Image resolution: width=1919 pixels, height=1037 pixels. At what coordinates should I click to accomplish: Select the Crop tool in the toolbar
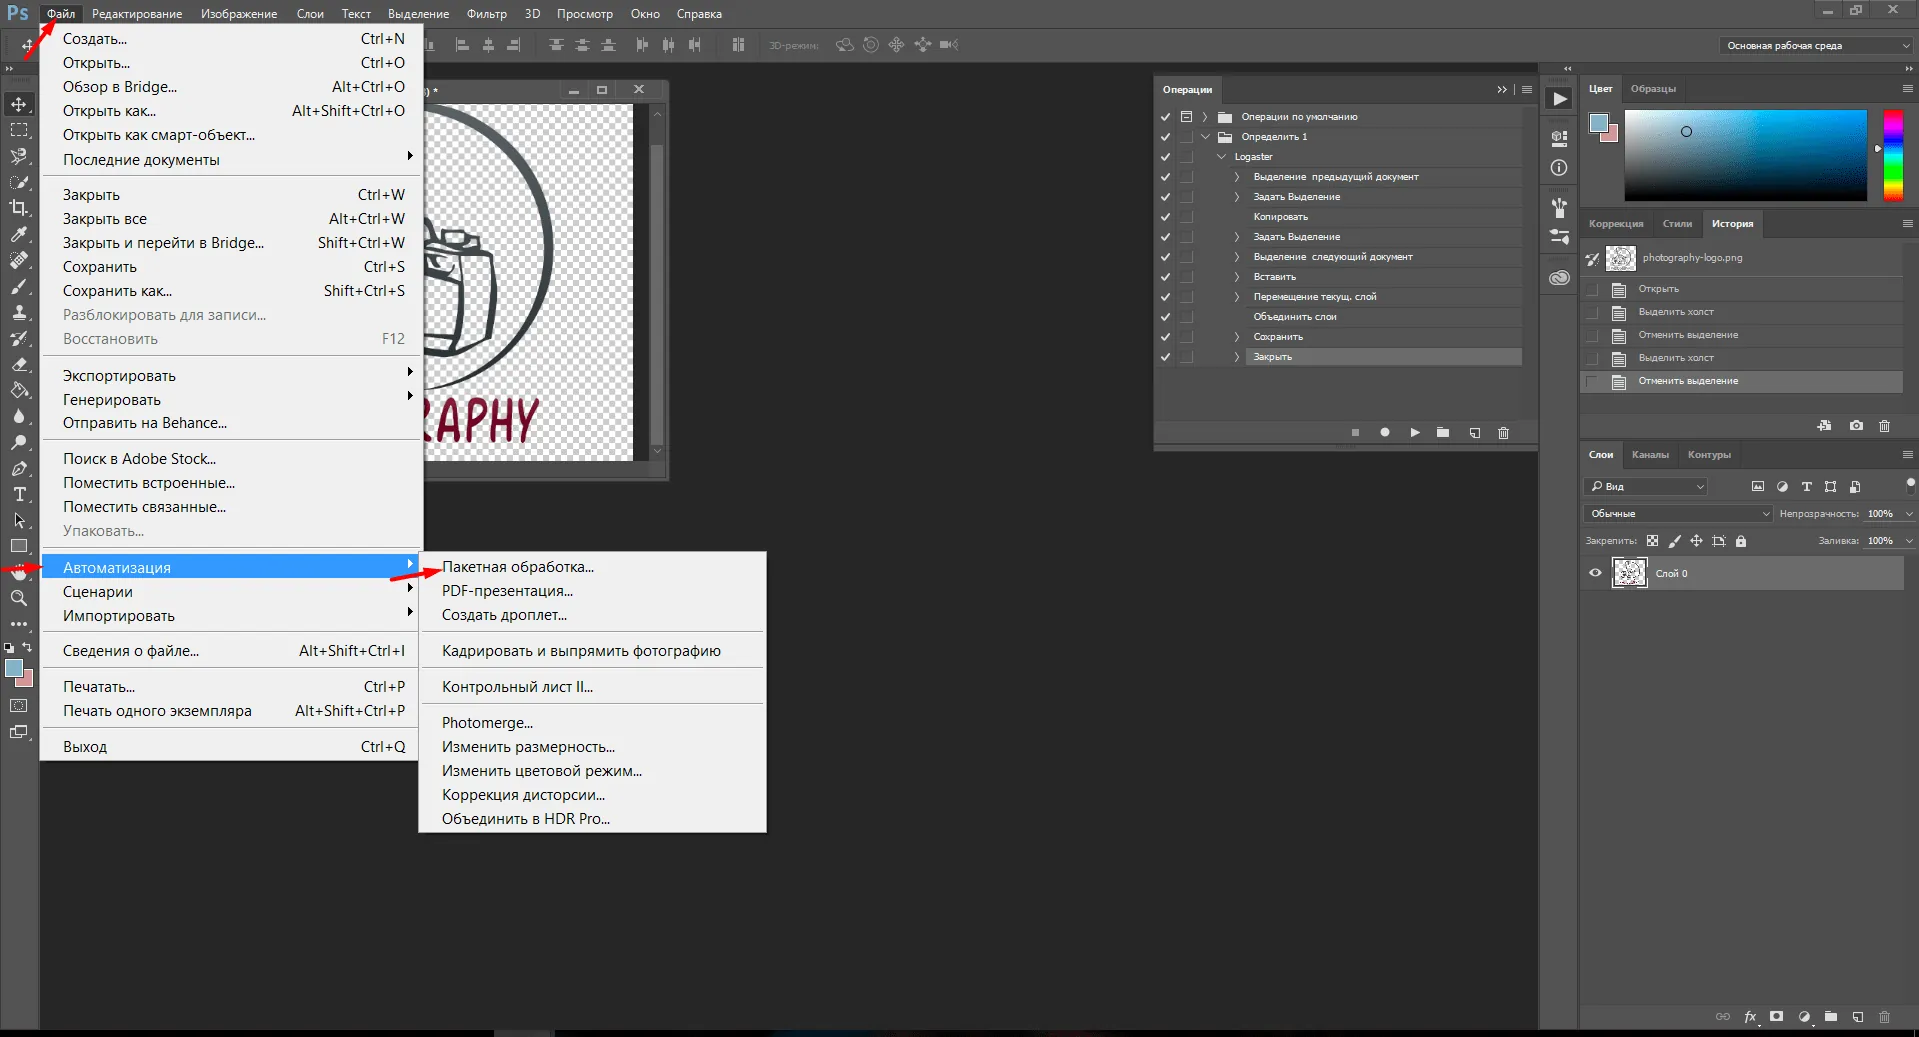click(19, 208)
